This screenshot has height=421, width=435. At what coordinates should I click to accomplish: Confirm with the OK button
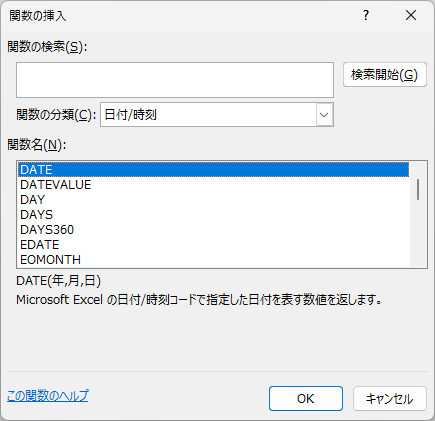click(x=306, y=399)
